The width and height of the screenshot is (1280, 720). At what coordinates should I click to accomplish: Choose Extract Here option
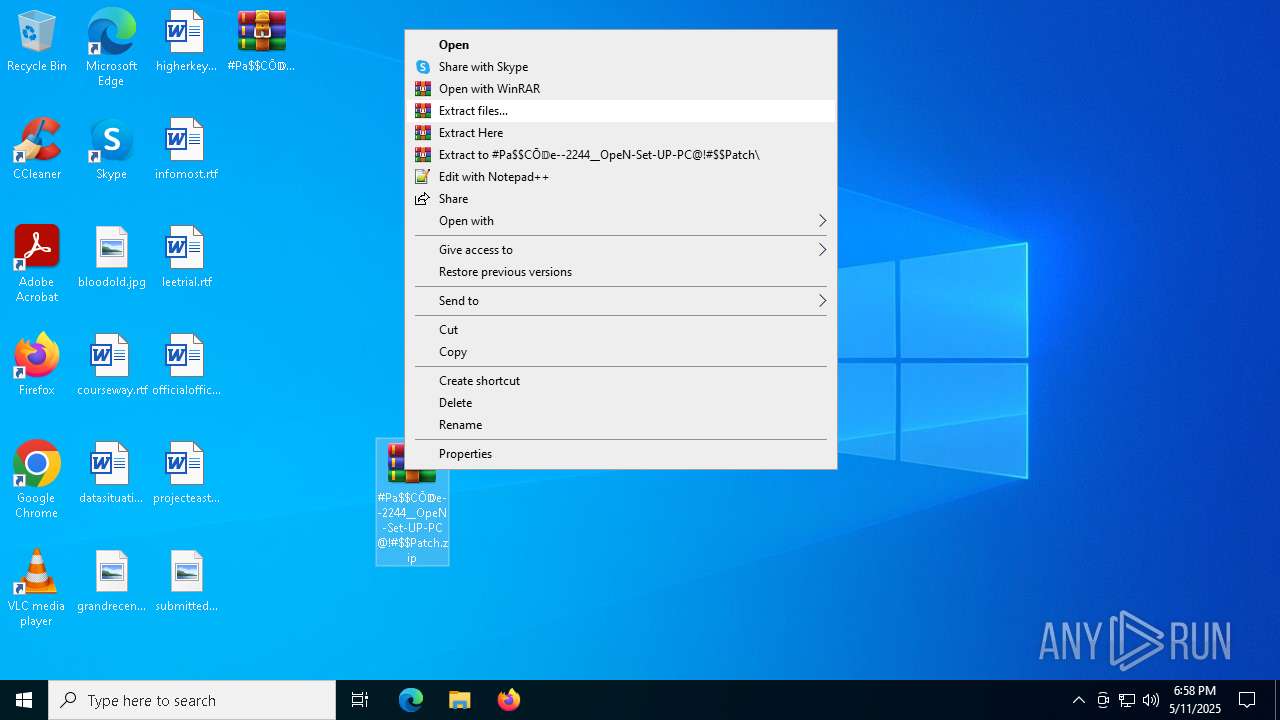click(620, 133)
